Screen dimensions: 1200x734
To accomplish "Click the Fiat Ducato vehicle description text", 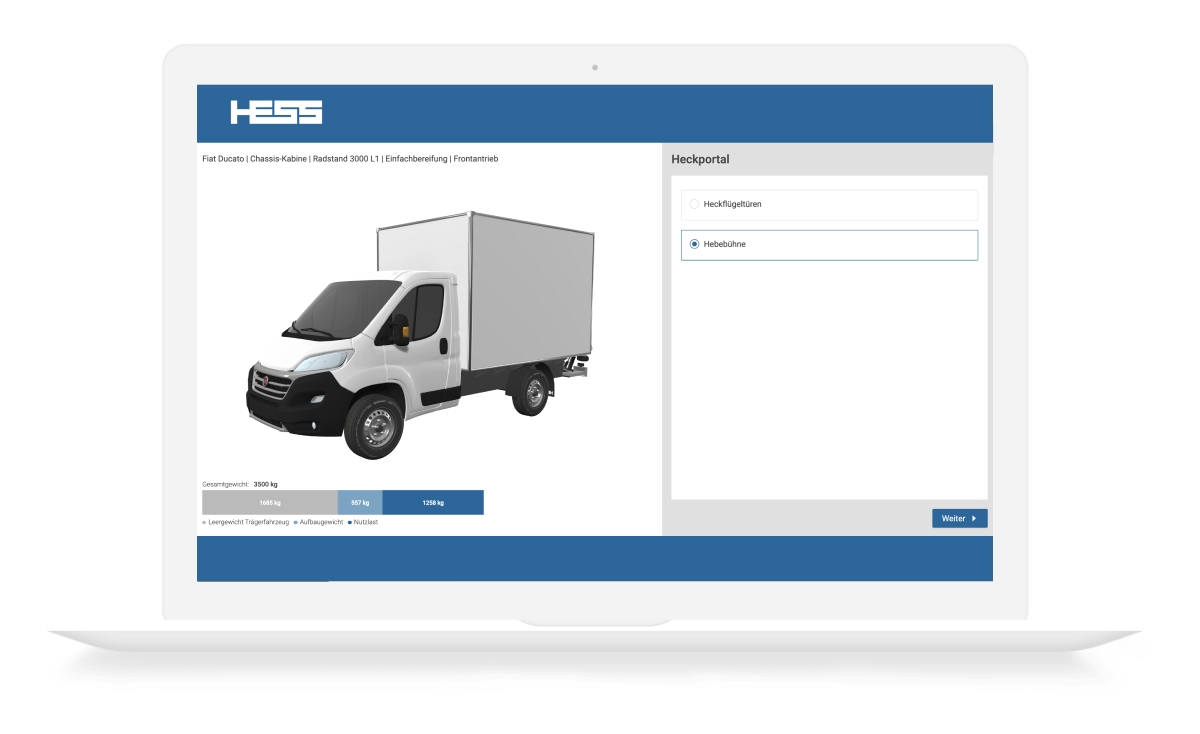I will [350, 159].
